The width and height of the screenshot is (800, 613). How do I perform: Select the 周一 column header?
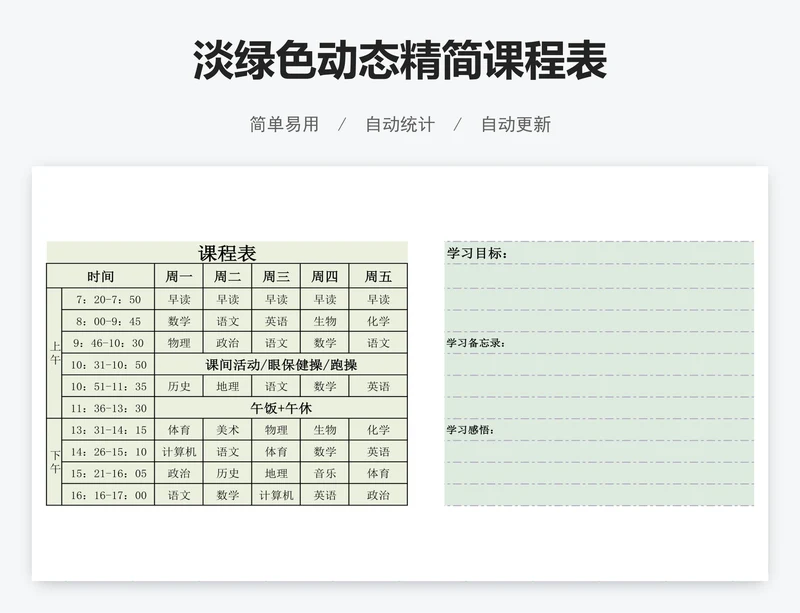(179, 276)
